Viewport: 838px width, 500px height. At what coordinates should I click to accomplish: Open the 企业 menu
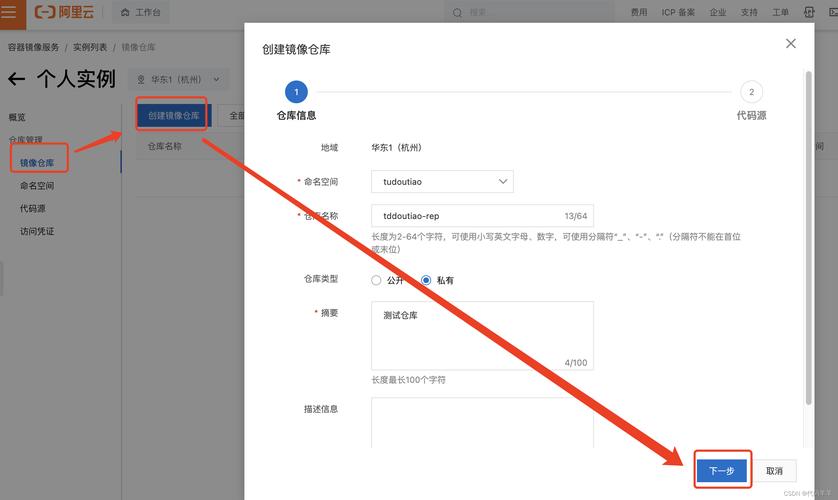pos(718,12)
